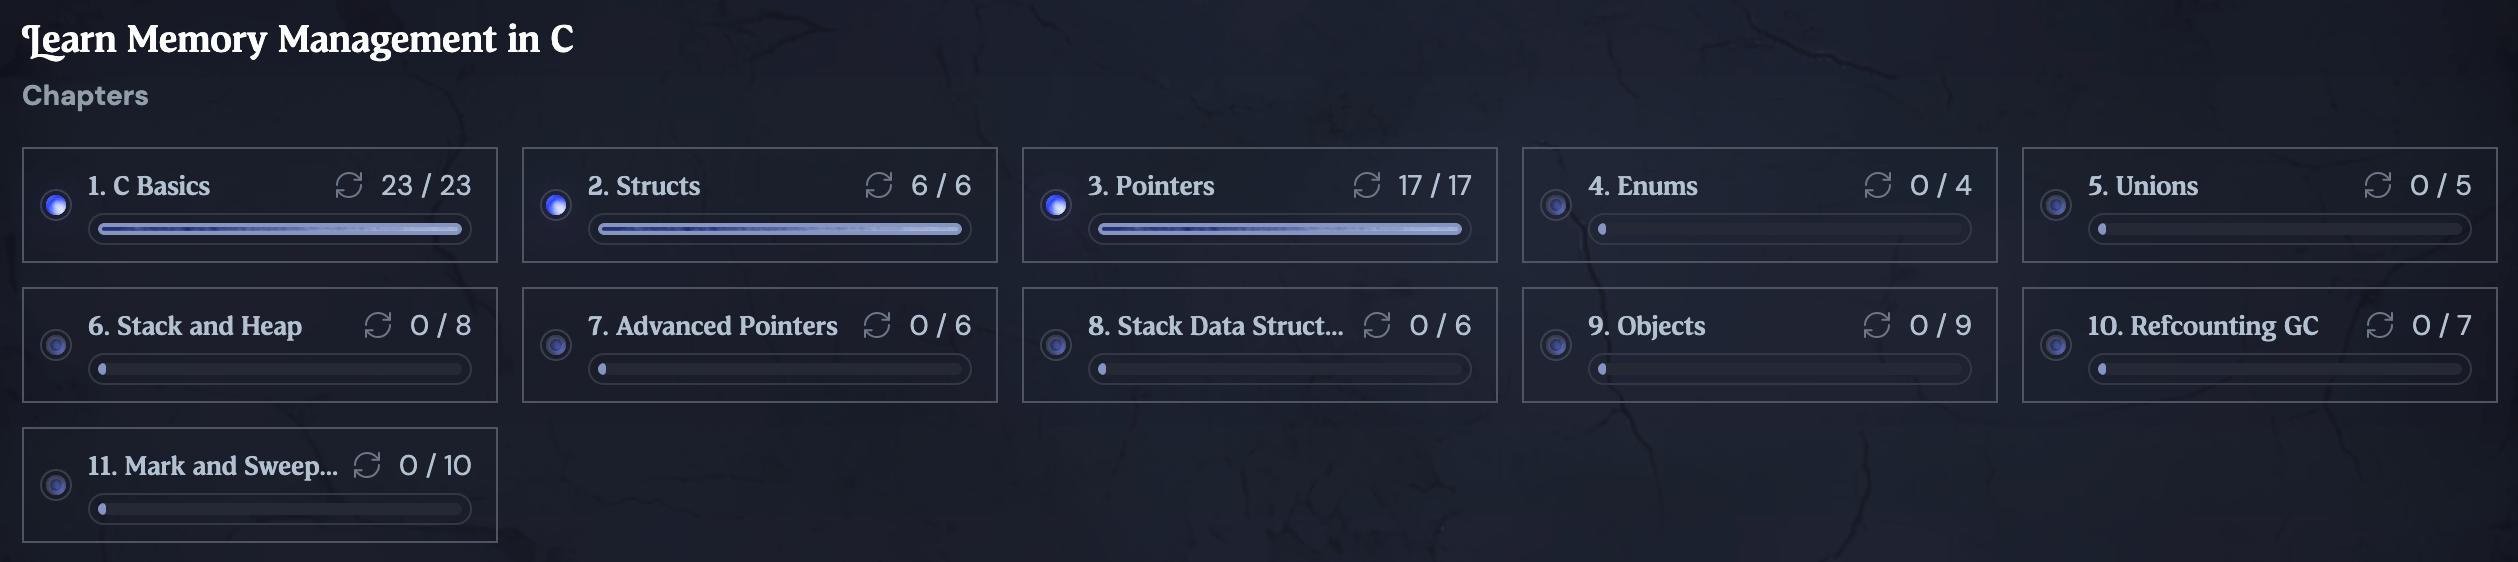Screen dimensions: 2518x562
Task: Reset icon for Stack and Heap chapter
Action: click(378, 325)
